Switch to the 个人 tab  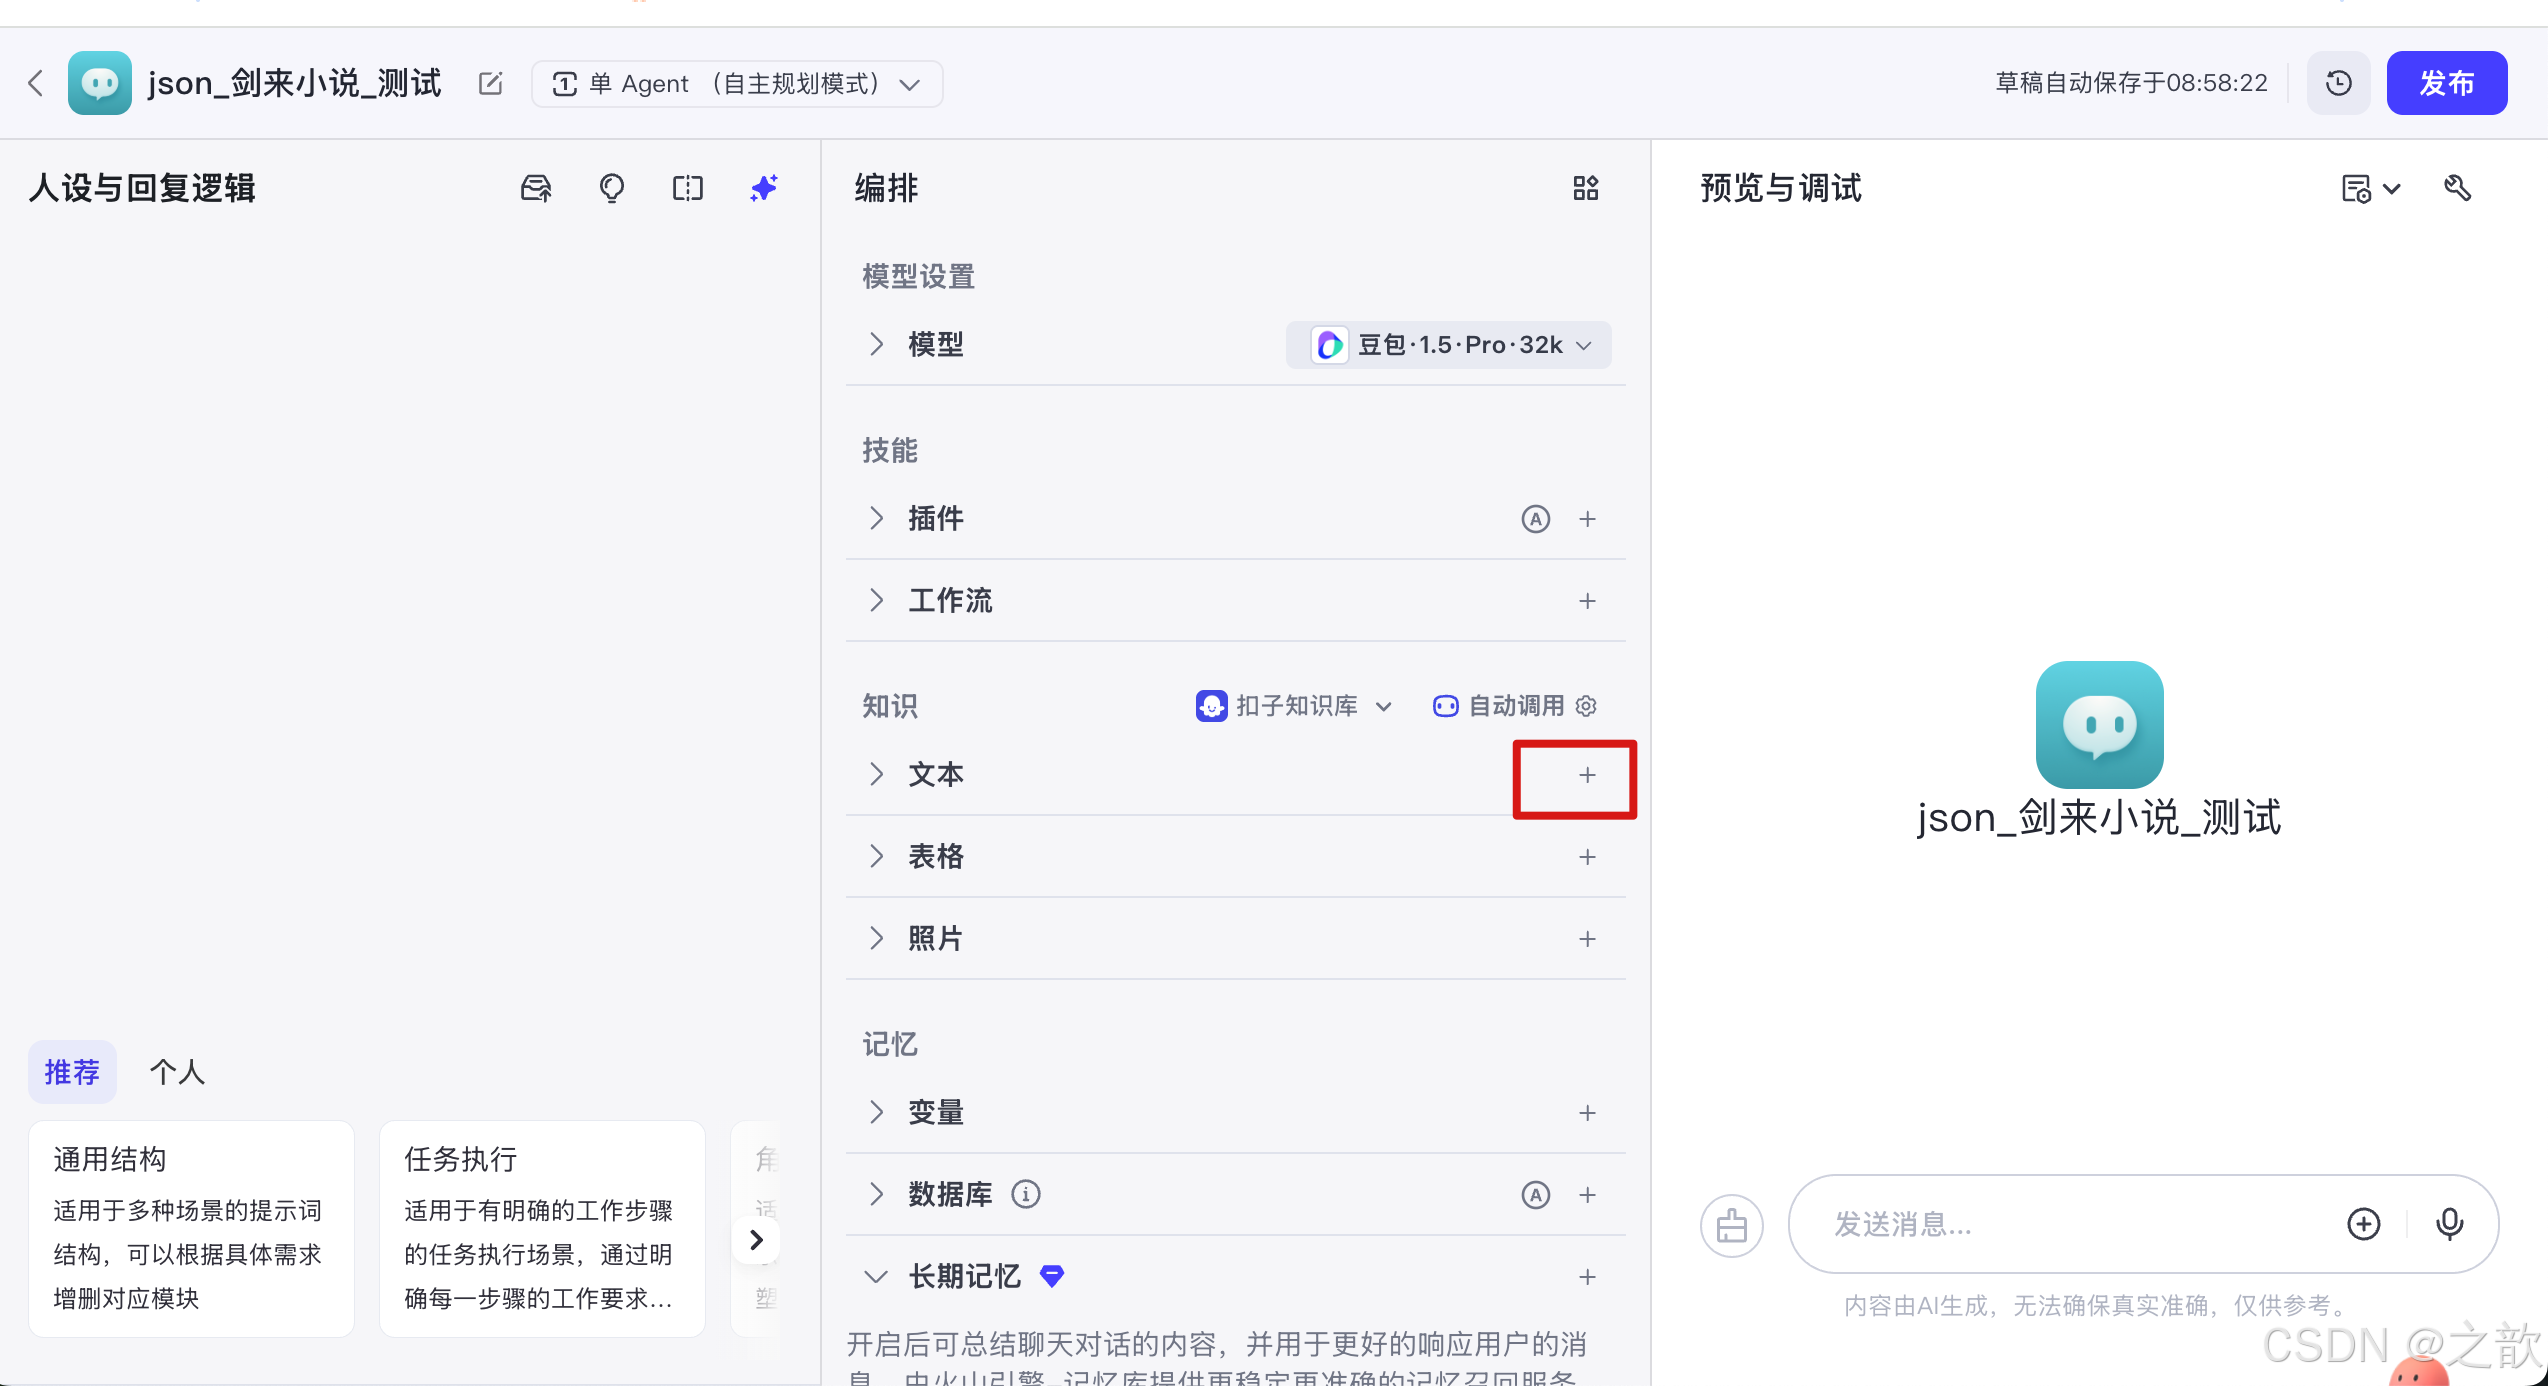(x=177, y=1071)
